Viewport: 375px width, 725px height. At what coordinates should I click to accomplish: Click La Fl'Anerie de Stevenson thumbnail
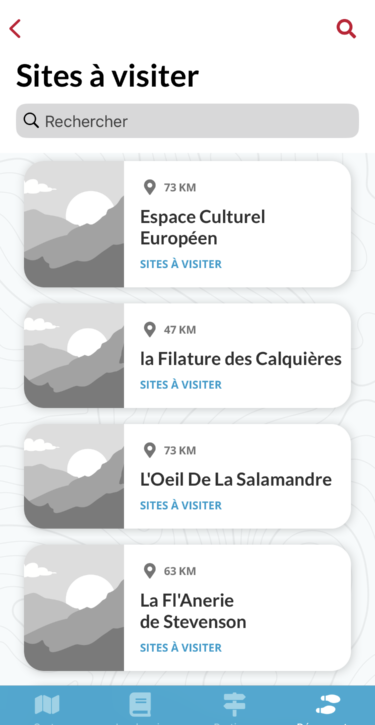74,608
